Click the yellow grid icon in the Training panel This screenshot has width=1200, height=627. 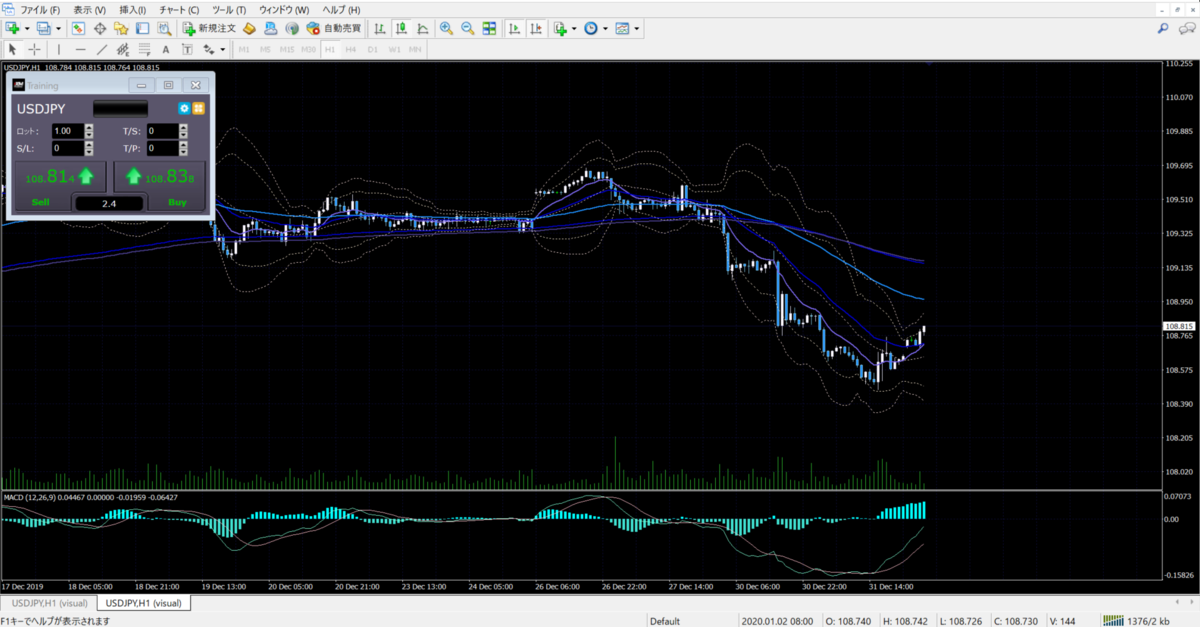(199, 107)
